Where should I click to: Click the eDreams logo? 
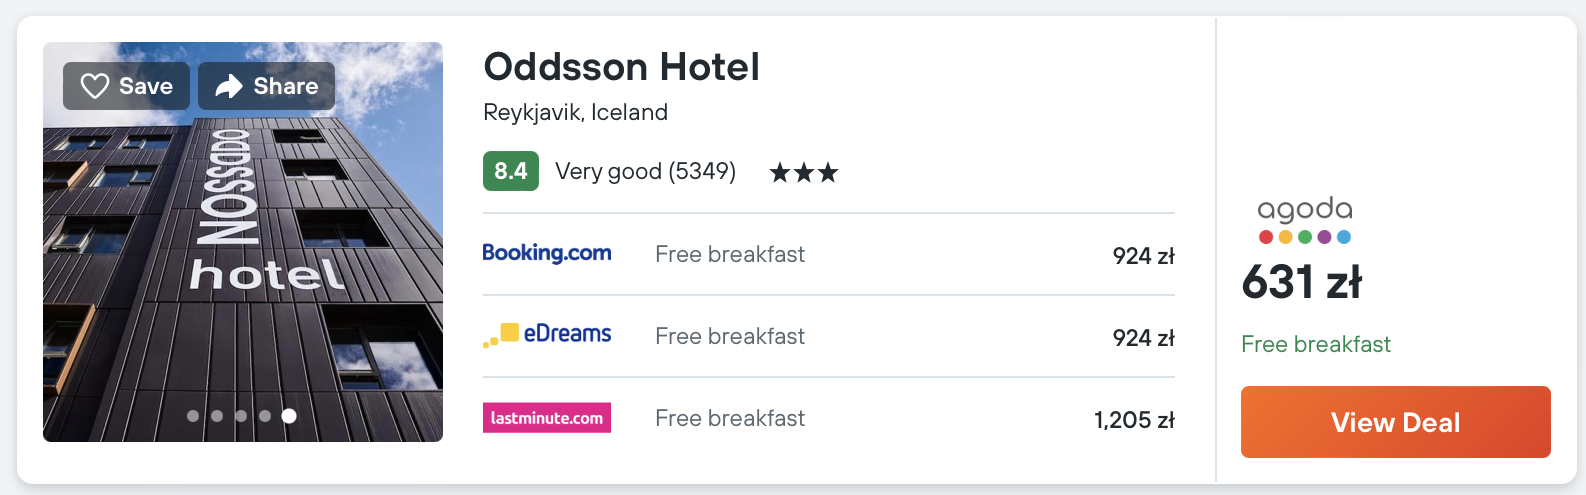[547, 335]
